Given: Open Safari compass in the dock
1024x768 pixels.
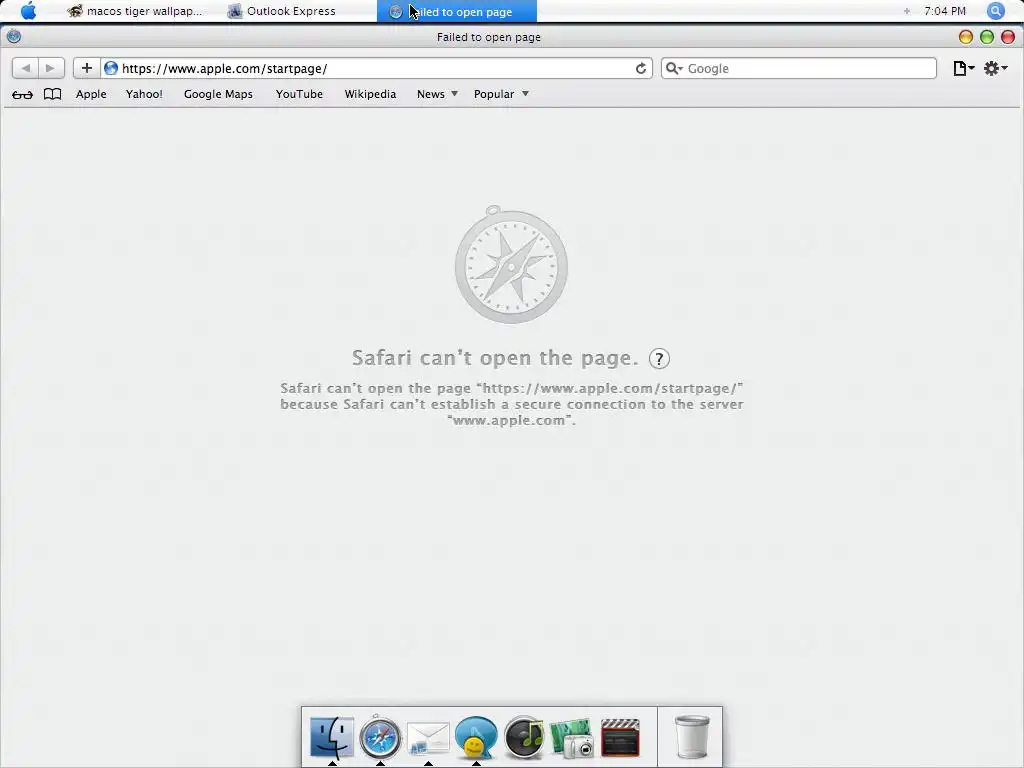Looking at the screenshot, I should pyautogui.click(x=380, y=737).
